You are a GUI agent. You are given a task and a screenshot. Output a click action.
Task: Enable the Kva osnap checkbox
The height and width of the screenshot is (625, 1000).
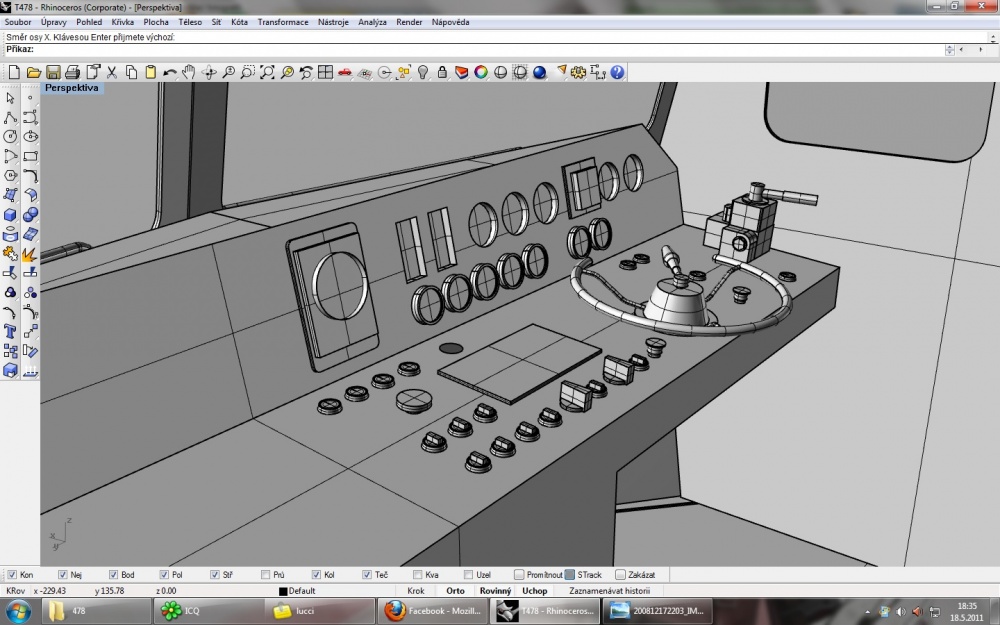click(x=418, y=575)
